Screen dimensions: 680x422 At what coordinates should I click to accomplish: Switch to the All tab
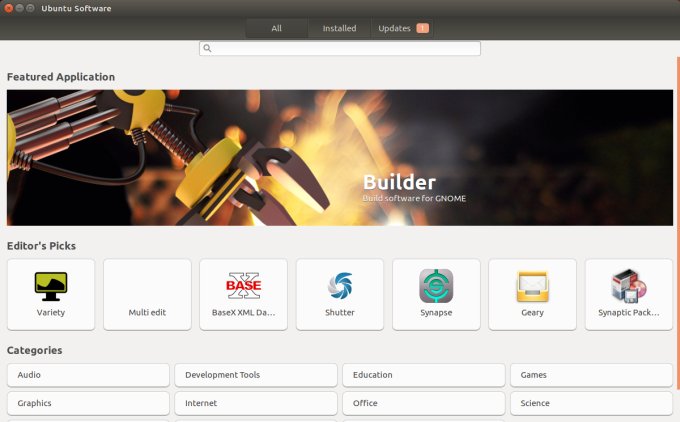(x=277, y=28)
